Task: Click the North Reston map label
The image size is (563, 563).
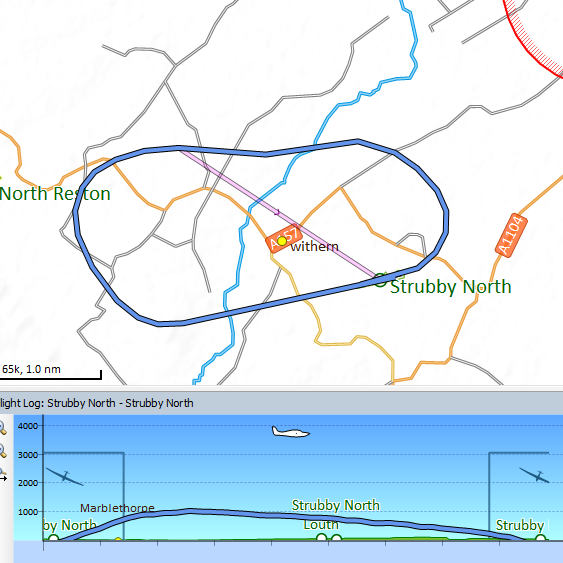Action: pyautogui.click(x=55, y=194)
